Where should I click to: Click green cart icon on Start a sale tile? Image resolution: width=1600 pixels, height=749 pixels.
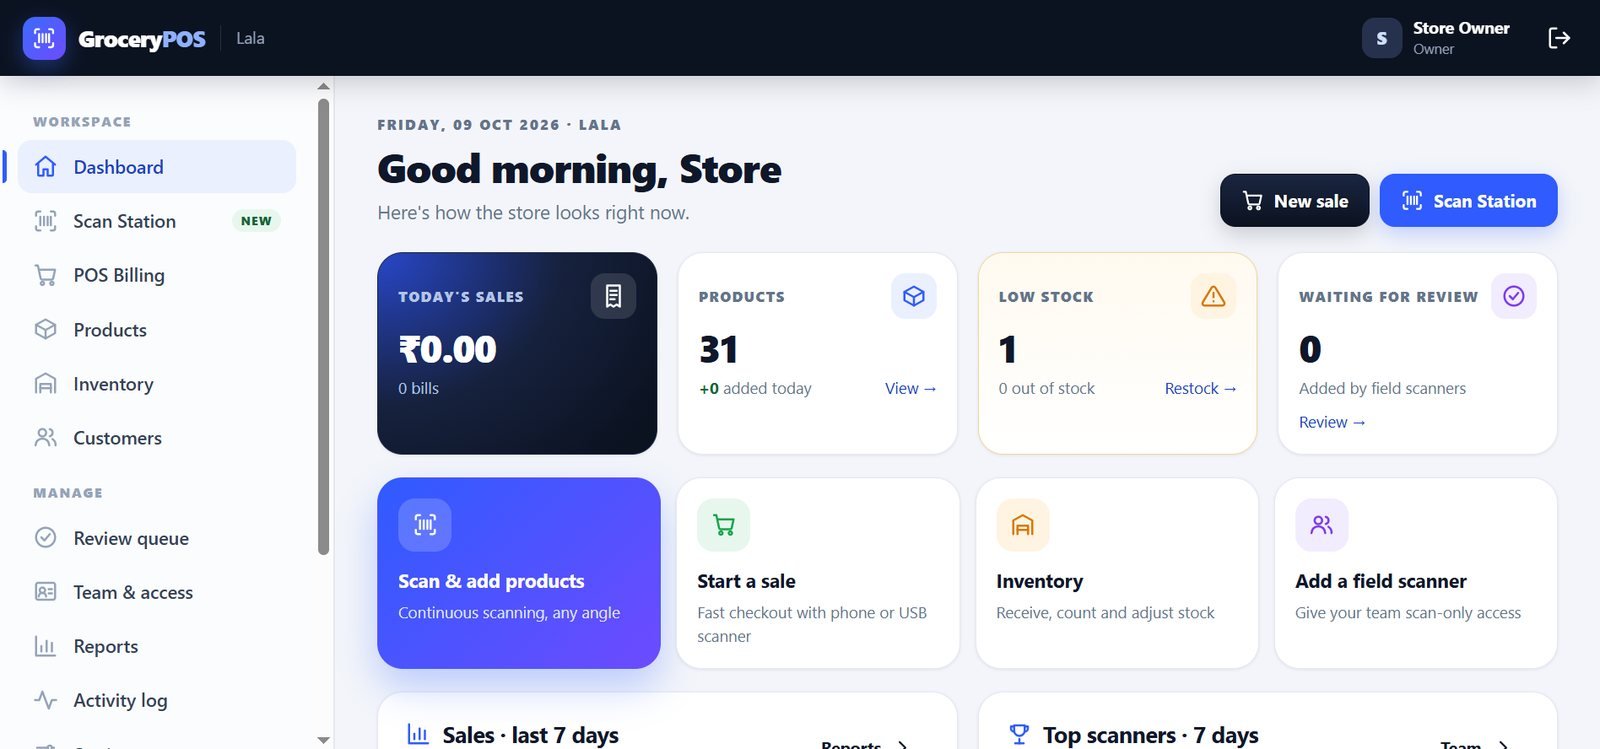click(x=724, y=525)
